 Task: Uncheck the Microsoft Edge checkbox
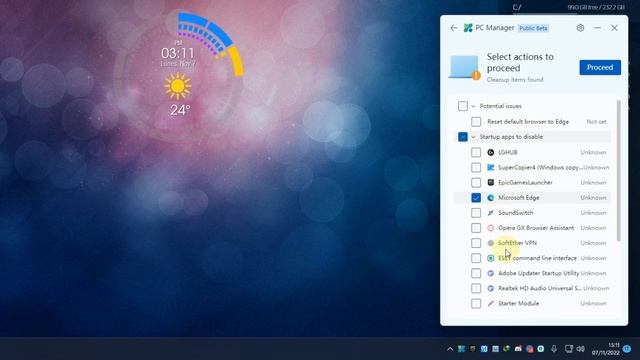(476, 198)
